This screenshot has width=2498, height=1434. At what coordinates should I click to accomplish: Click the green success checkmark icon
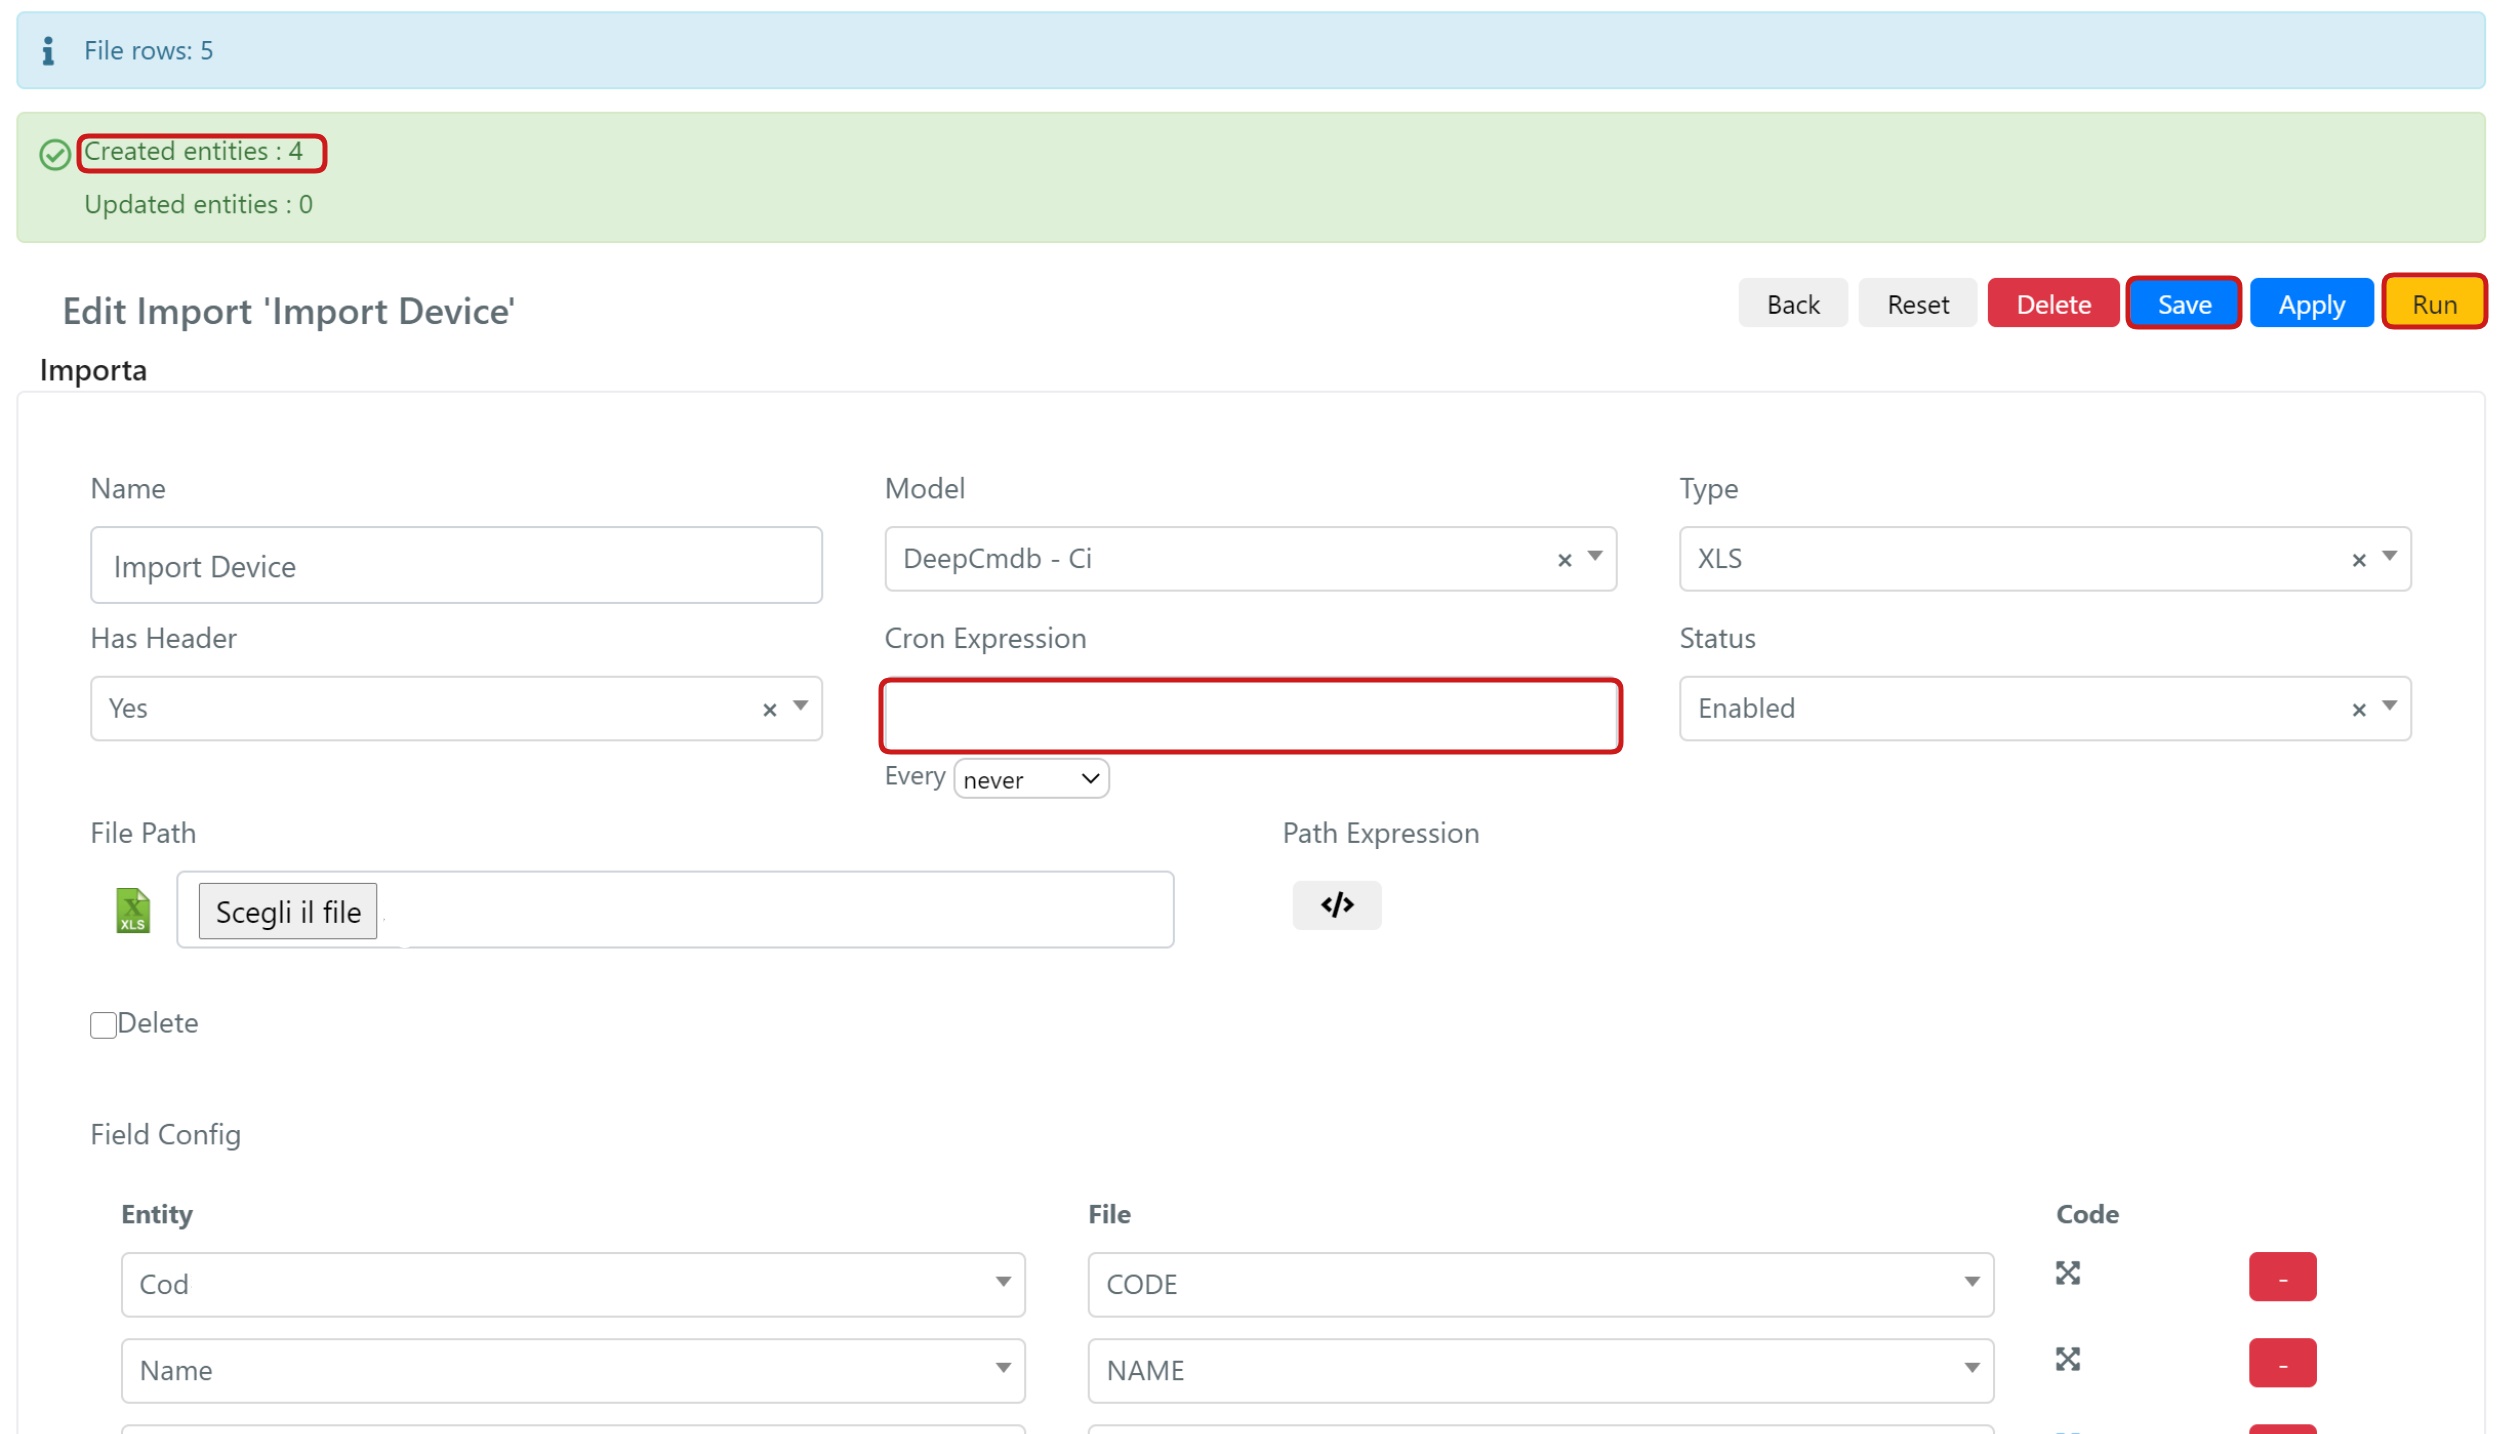coord(54,154)
